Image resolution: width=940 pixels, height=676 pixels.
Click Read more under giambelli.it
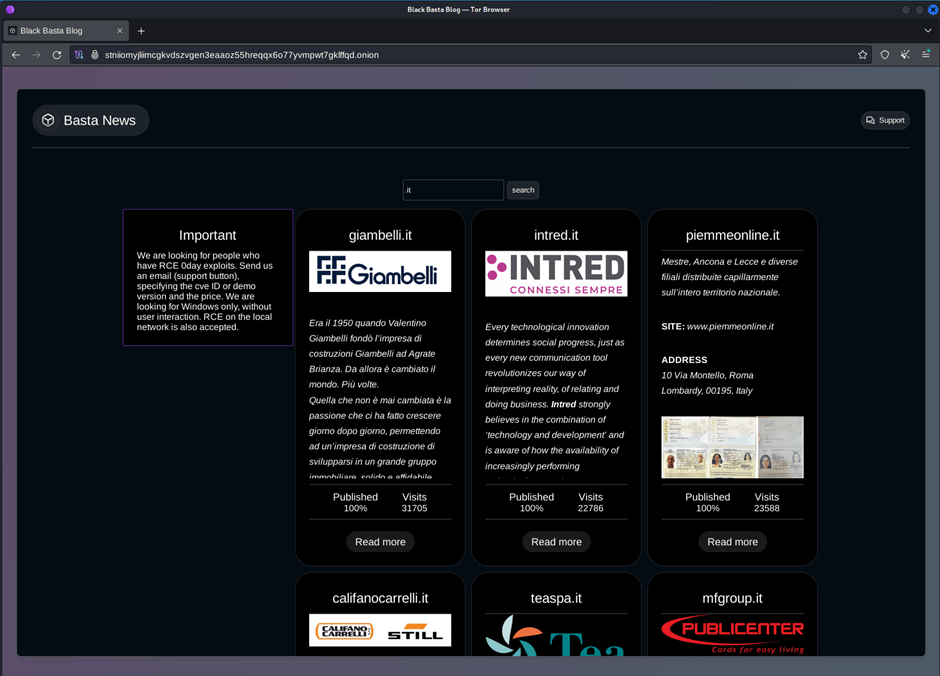[x=380, y=542]
